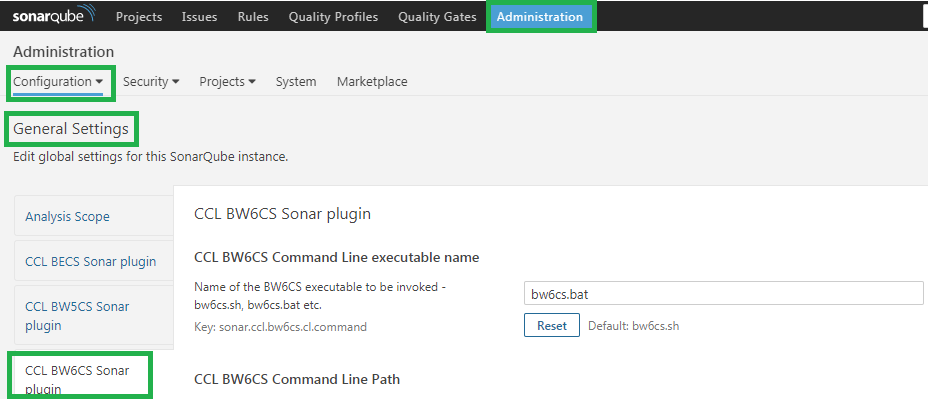928x399 pixels.
Task: Open the Projects page in top navigation bar
Action: tap(139, 17)
